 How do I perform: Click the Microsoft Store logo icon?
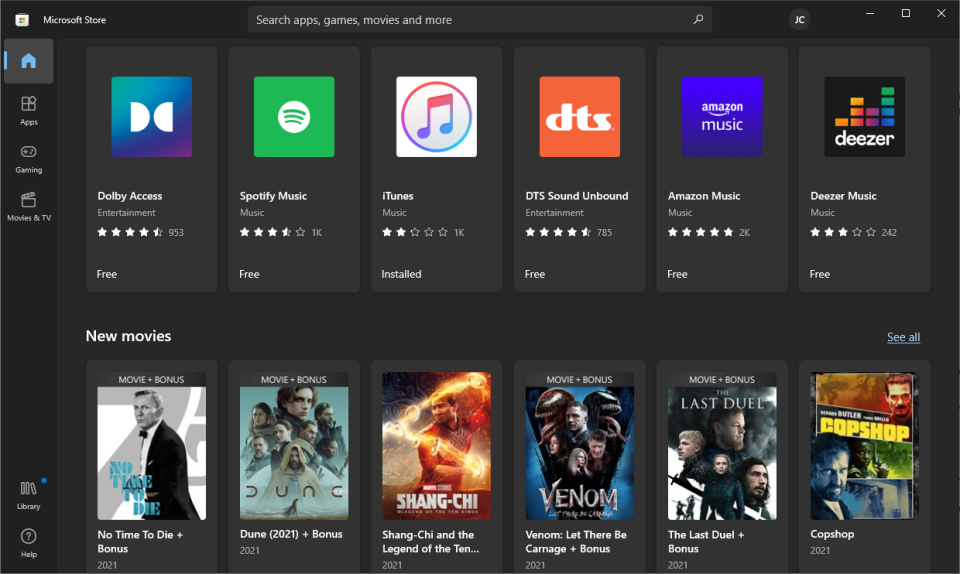[x=22, y=20]
